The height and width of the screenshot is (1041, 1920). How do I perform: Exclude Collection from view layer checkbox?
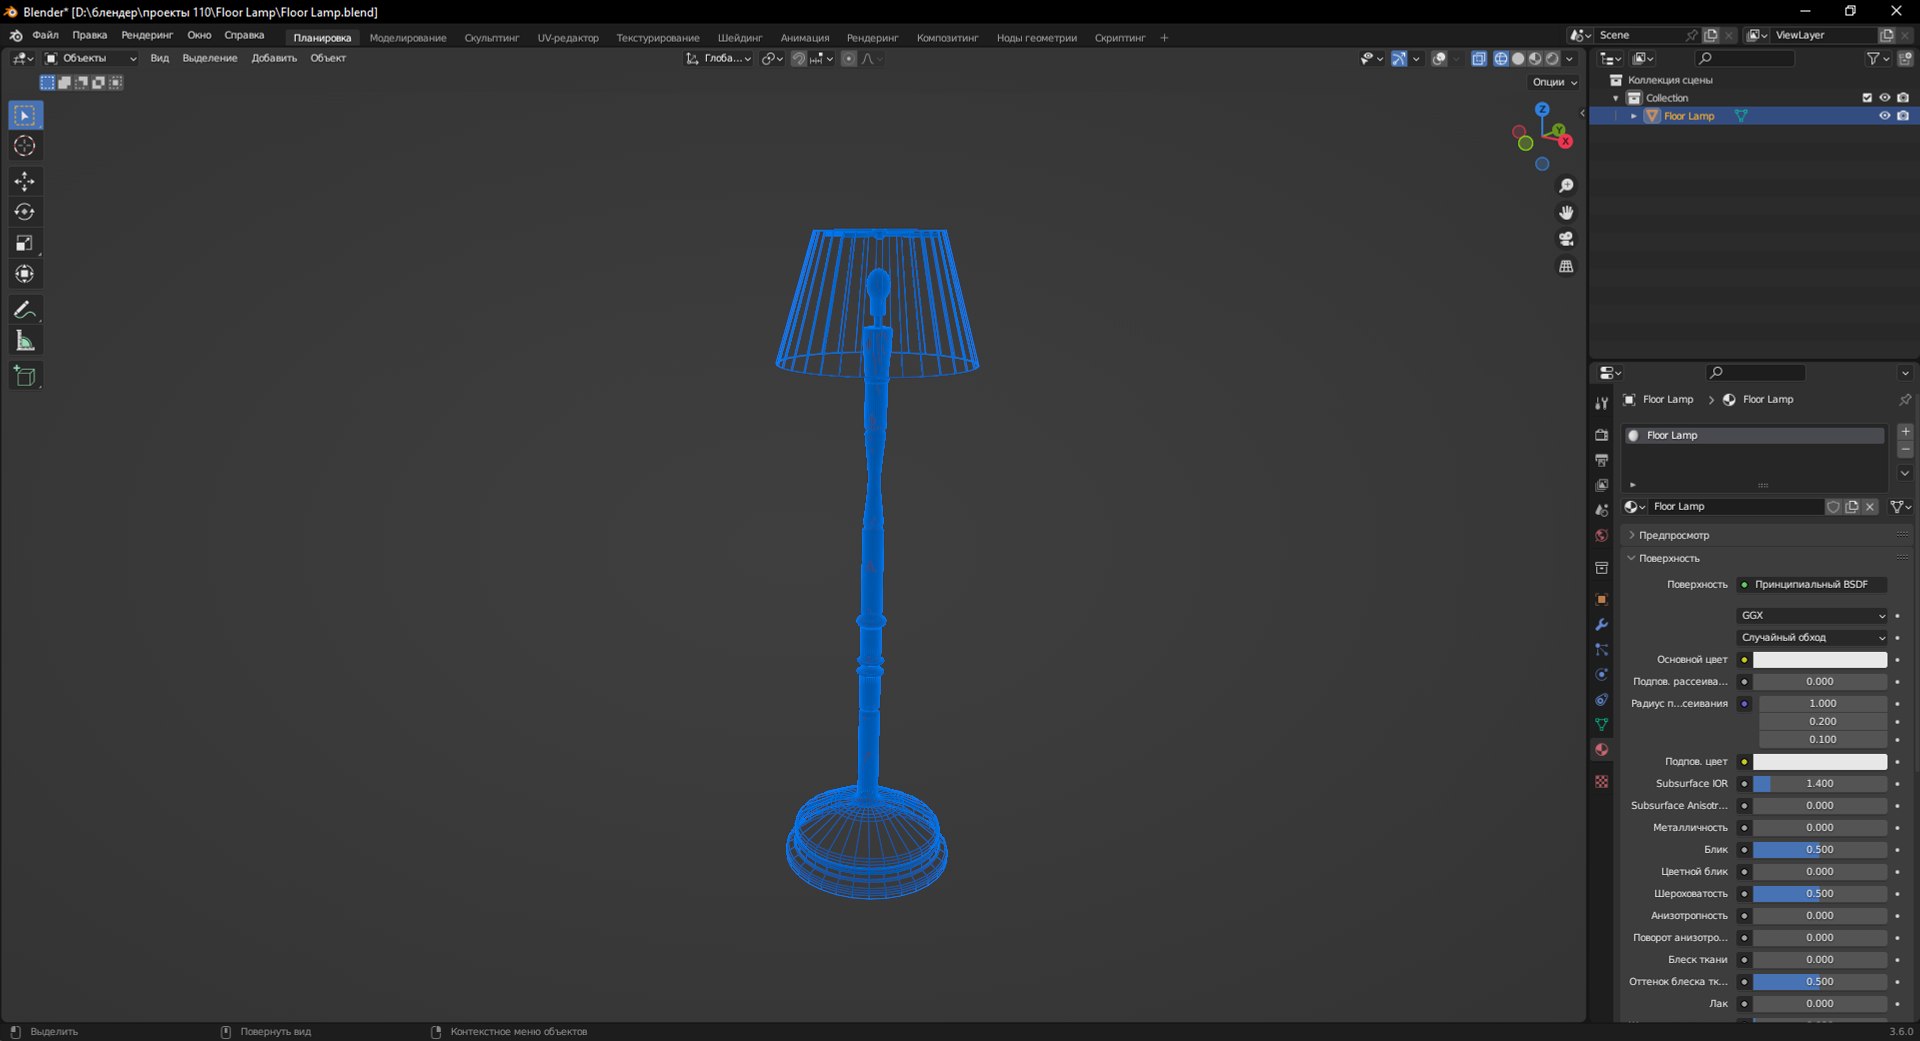point(1867,98)
